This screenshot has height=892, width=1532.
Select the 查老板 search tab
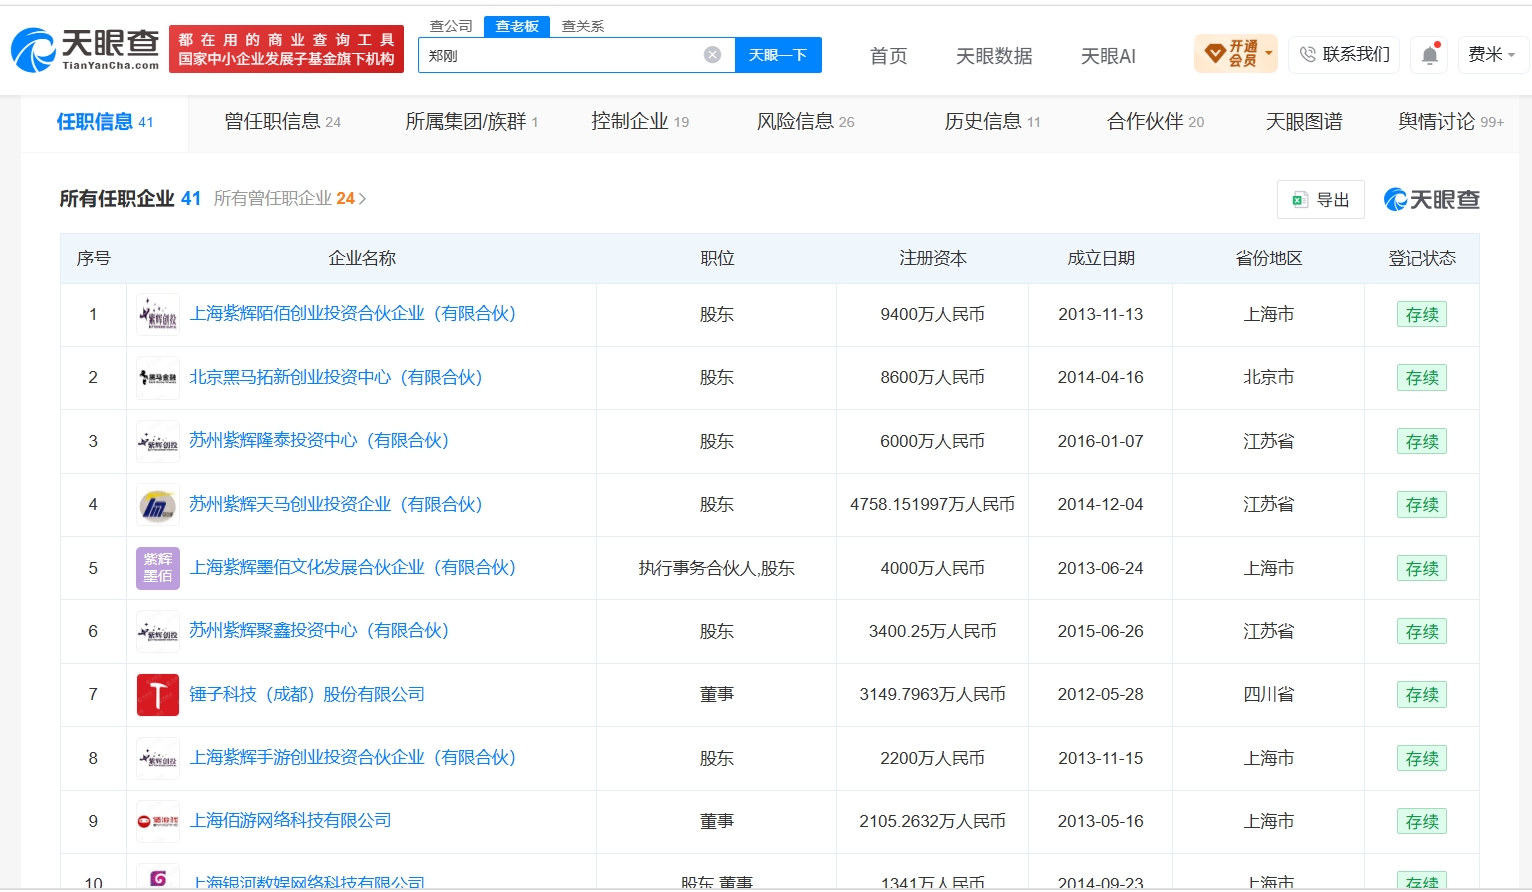coord(517,26)
